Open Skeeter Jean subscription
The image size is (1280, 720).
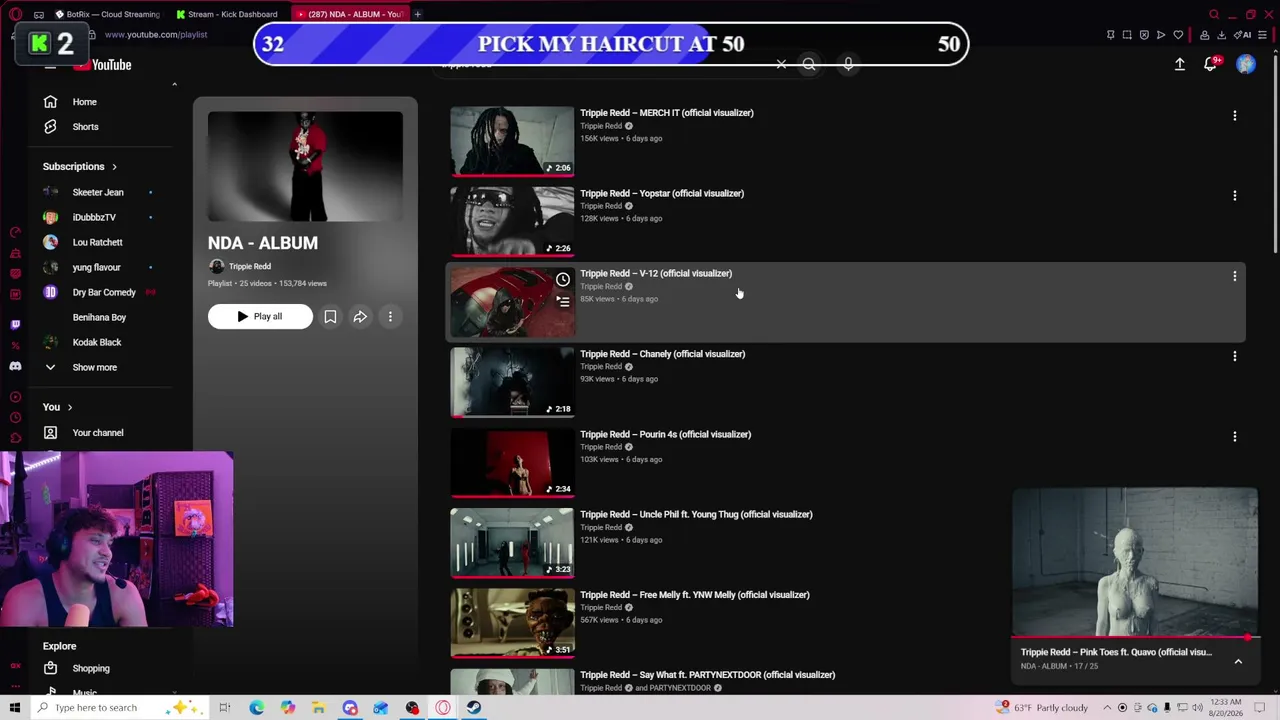click(x=98, y=192)
